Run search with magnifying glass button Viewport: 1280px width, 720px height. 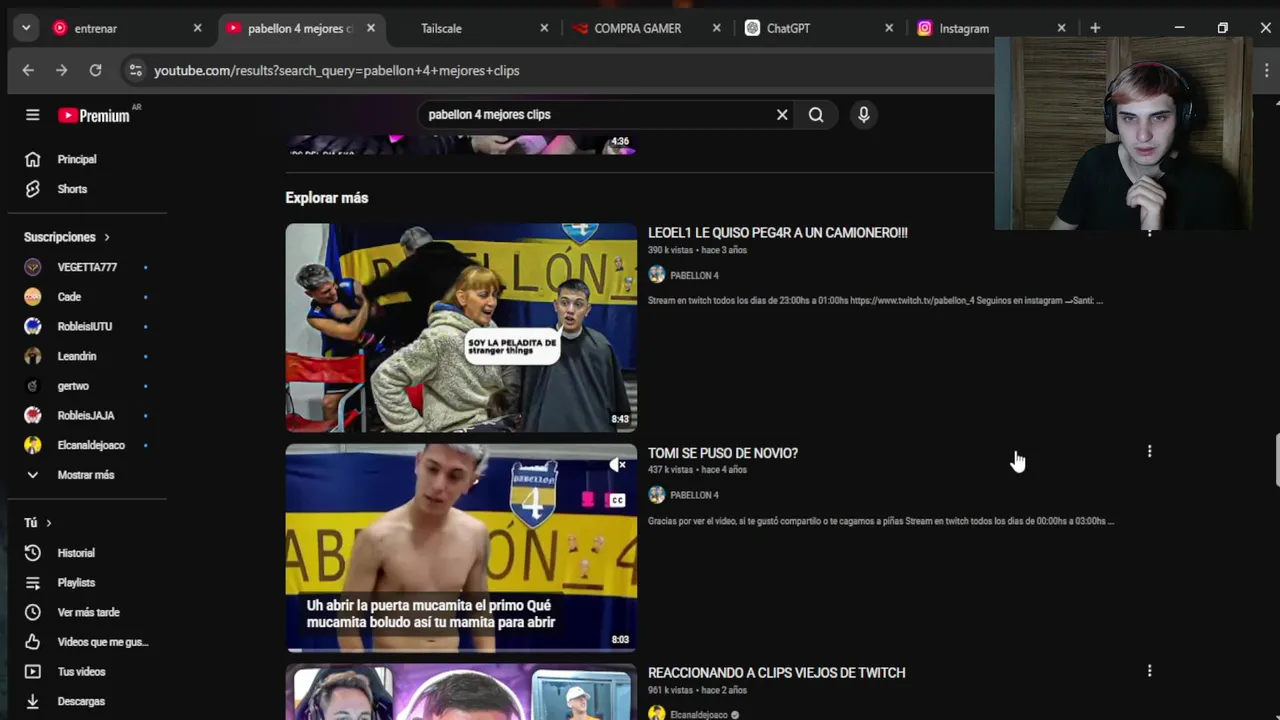(x=816, y=115)
